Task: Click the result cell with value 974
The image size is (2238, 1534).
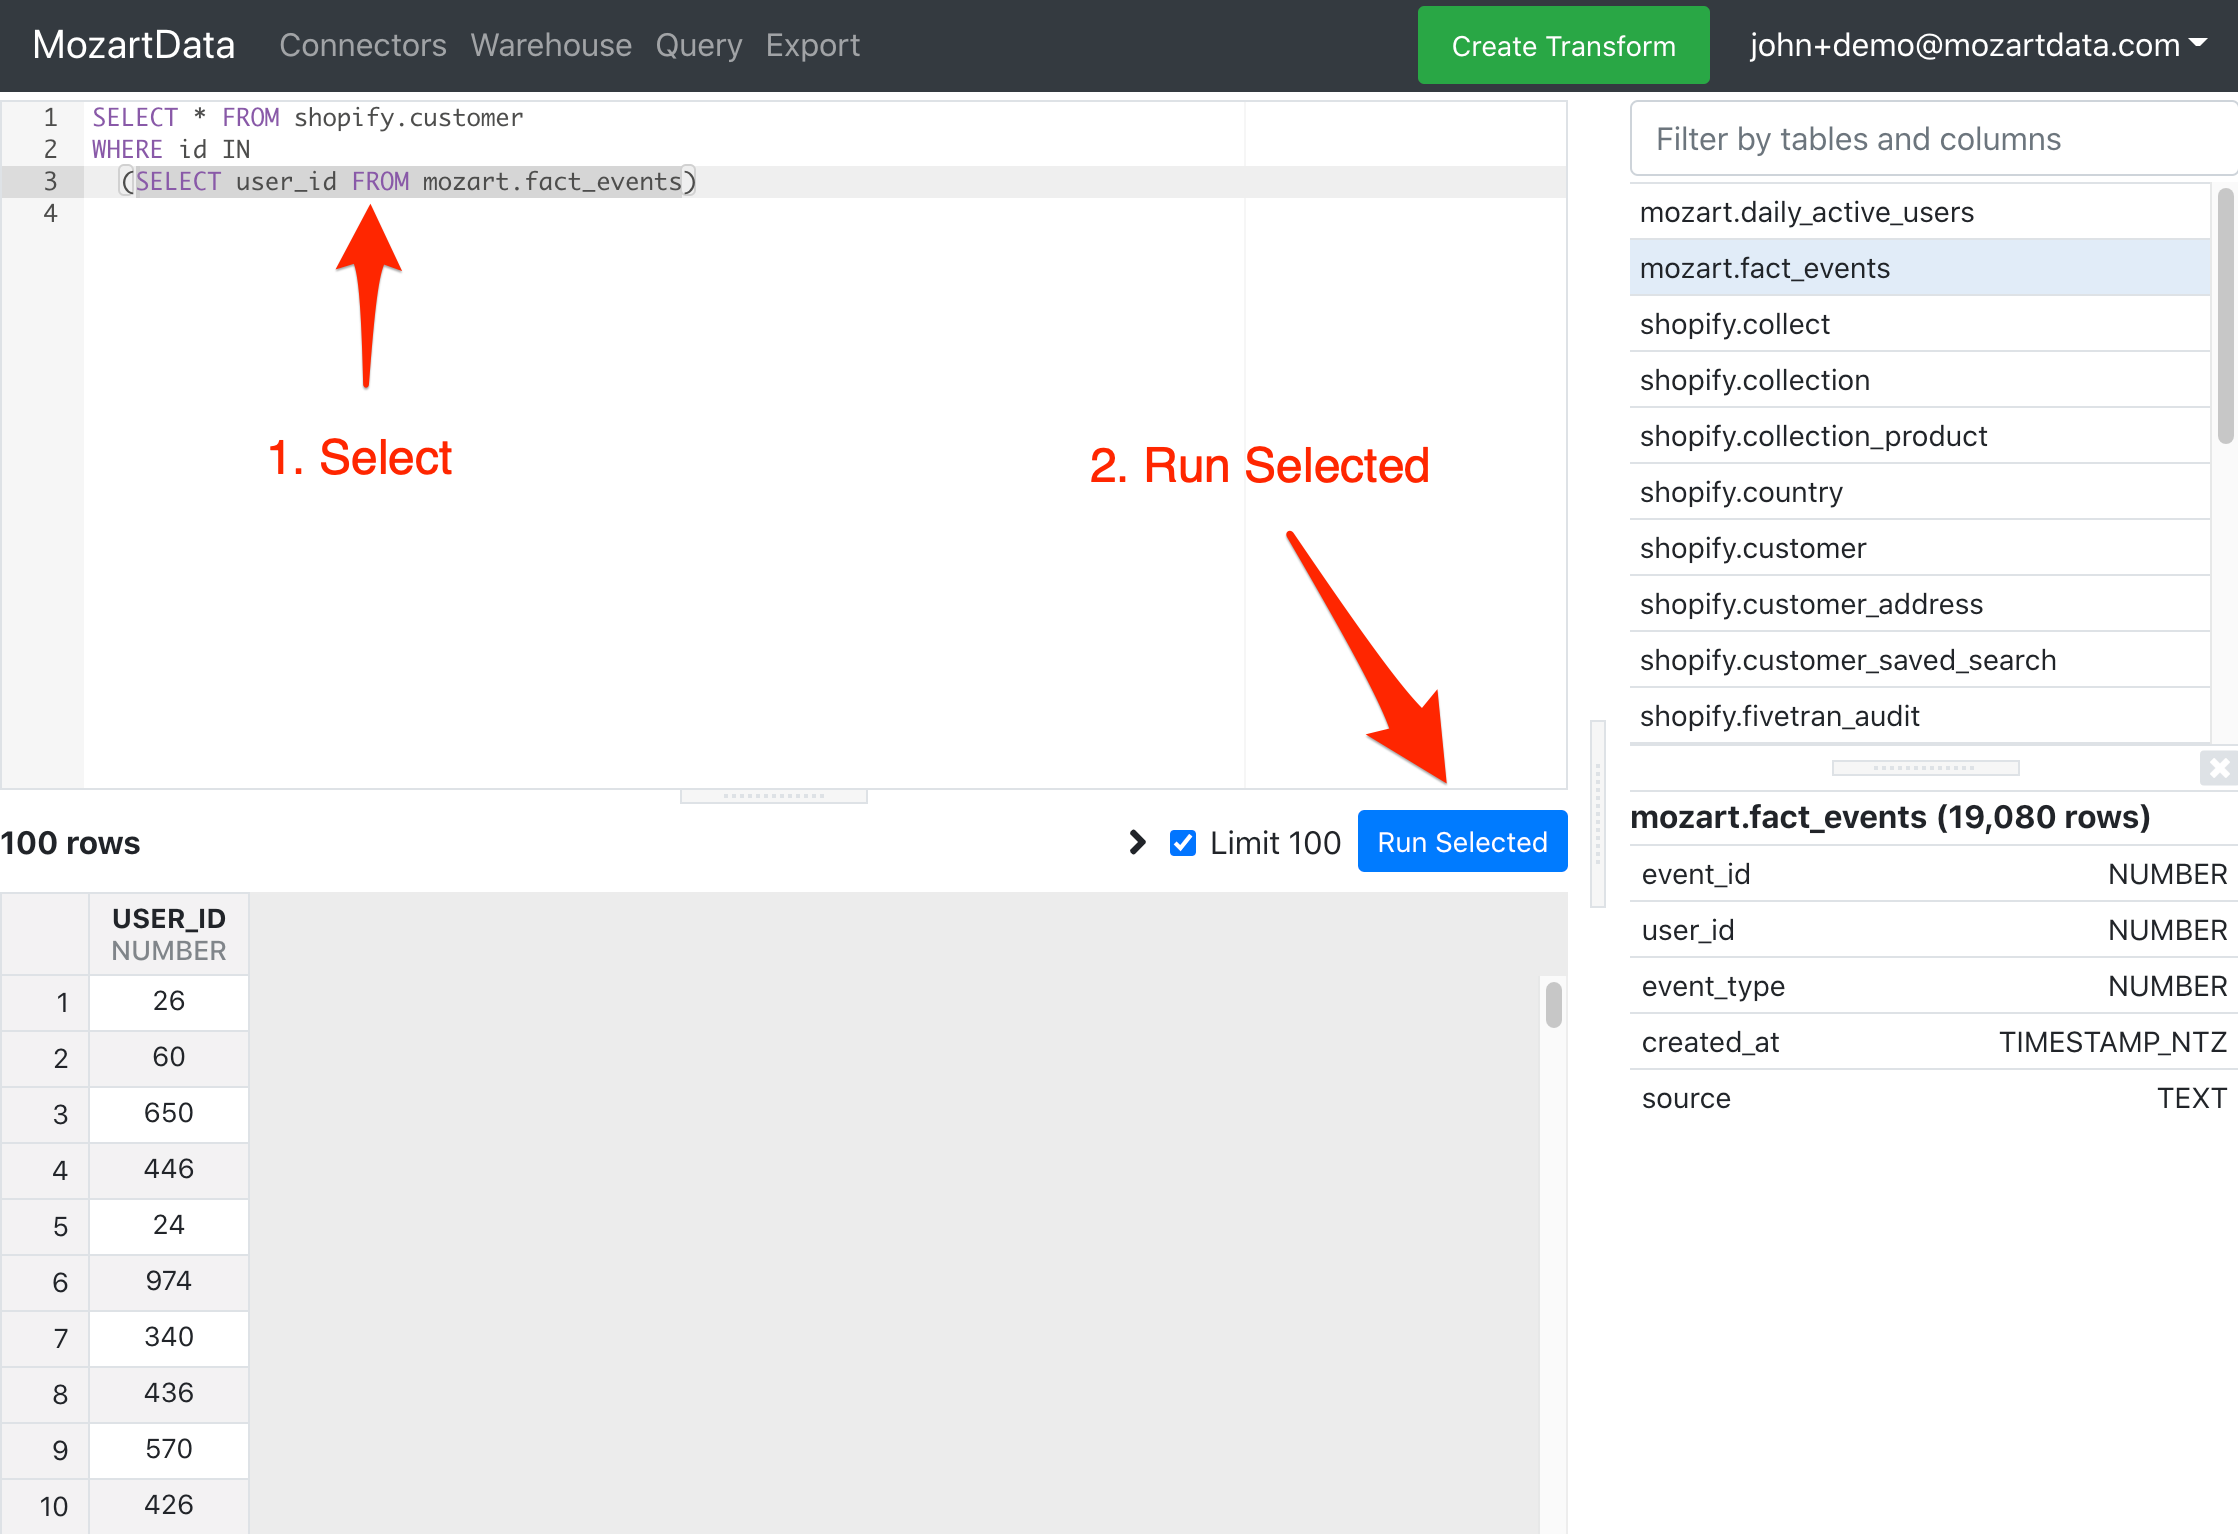Action: click(169, 1281)
